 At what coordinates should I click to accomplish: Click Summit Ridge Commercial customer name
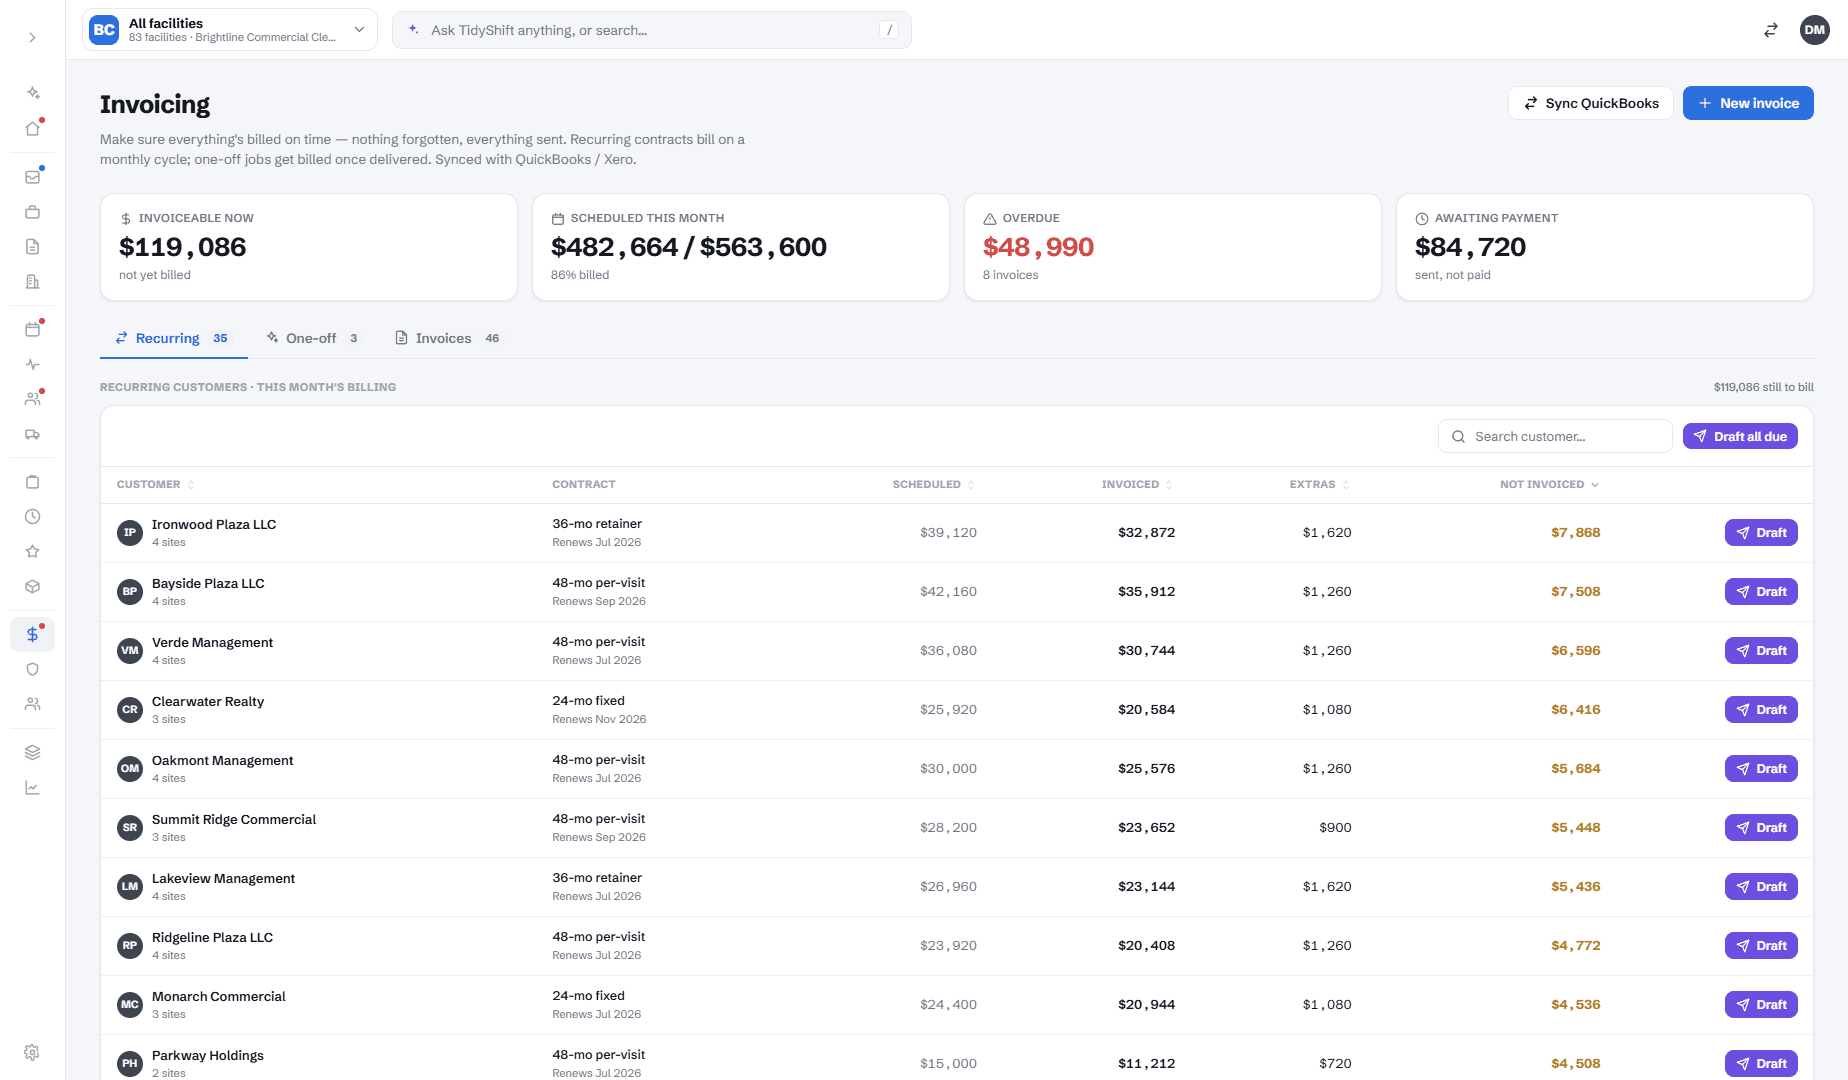tap(234, 819)
